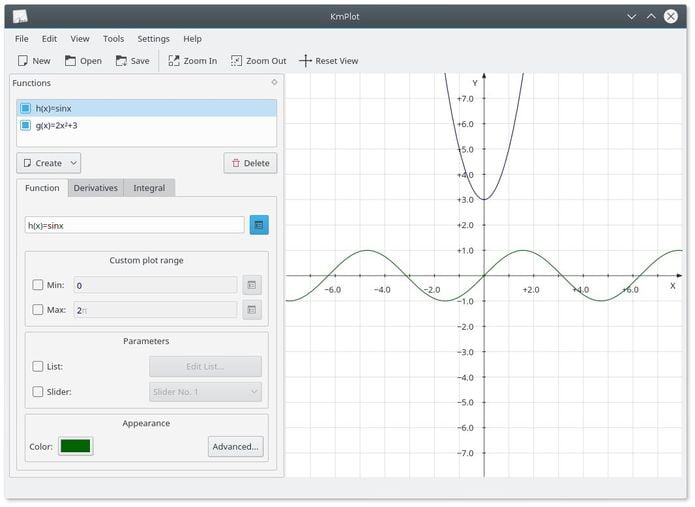Click the h(x)=sinx equation input field

click(134, 225)
